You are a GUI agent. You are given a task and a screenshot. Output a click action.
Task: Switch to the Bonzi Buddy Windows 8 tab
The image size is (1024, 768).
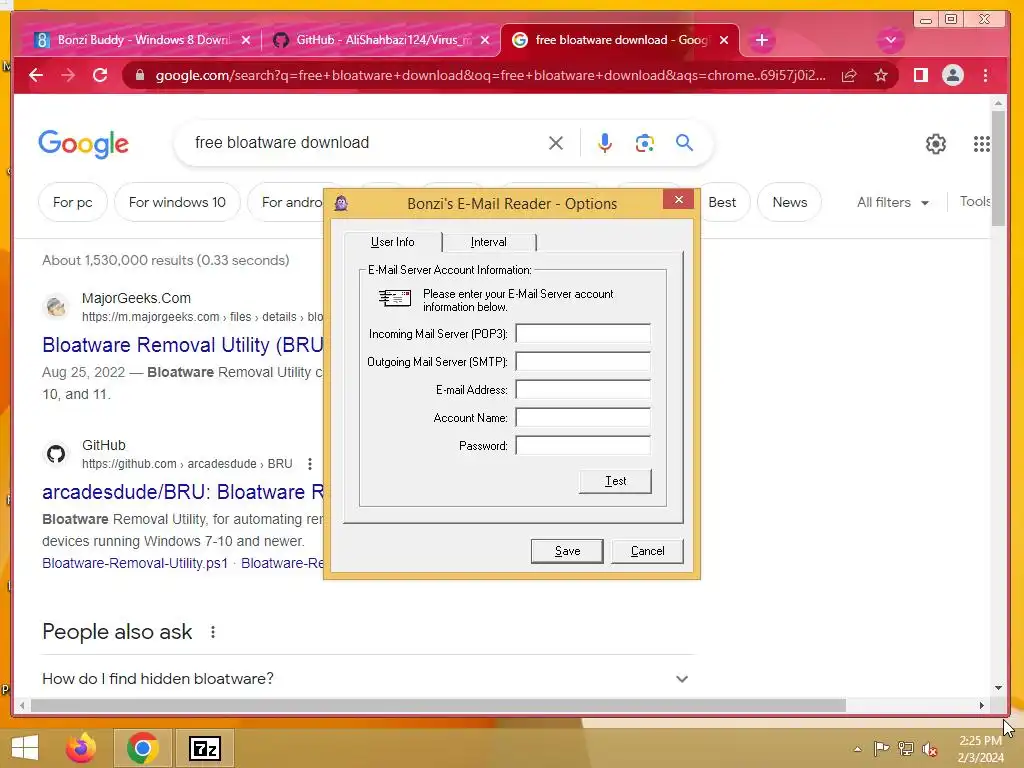coord(143,40)
